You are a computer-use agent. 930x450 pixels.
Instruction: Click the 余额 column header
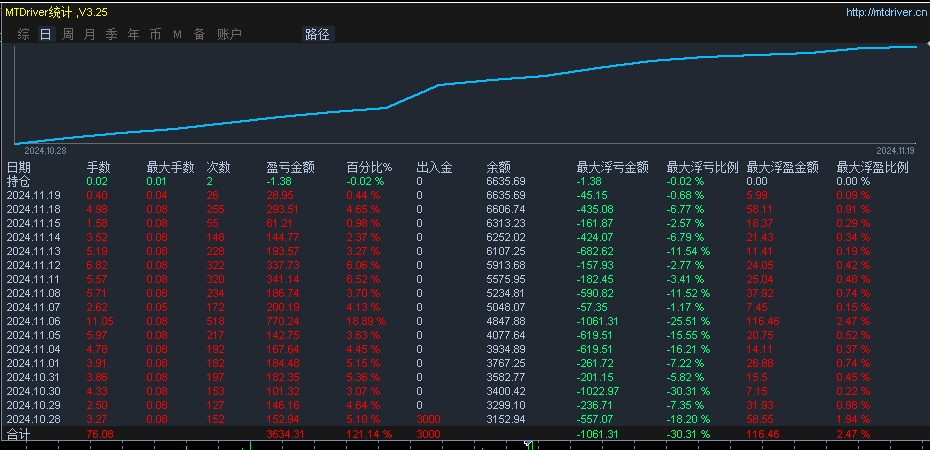pos(498,168)
